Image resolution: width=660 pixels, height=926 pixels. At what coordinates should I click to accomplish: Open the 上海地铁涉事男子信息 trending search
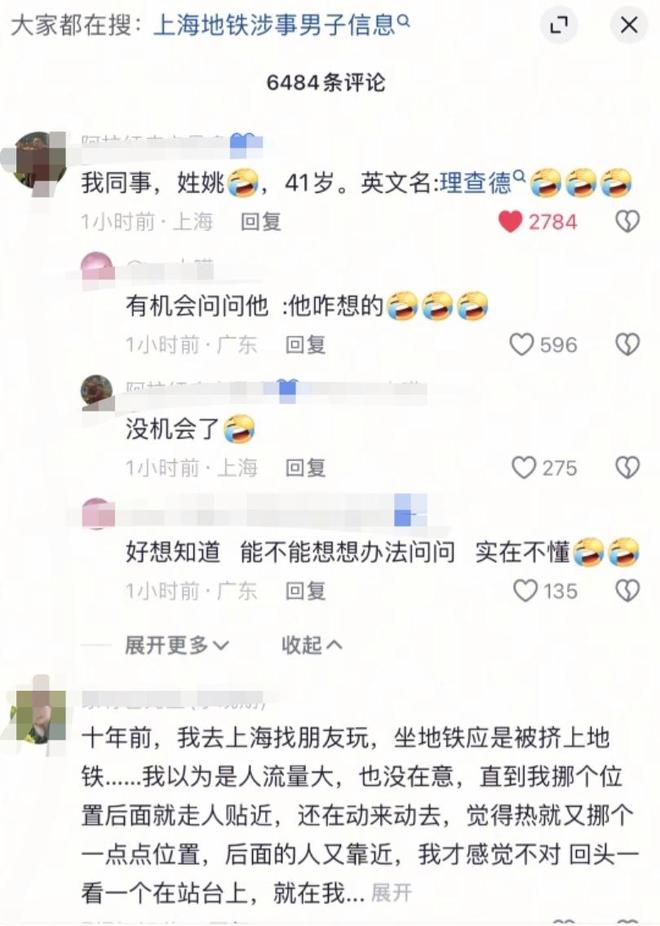pos(281,25)
